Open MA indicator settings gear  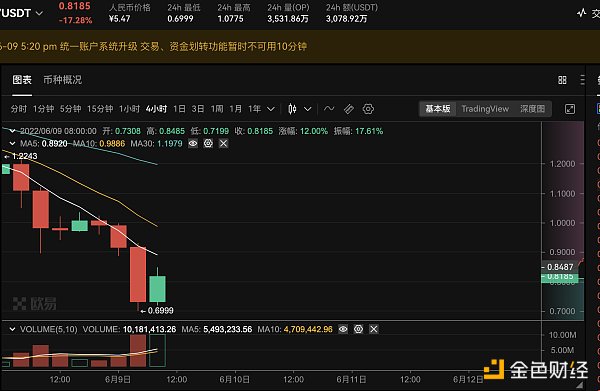click(x=208, y=143)
